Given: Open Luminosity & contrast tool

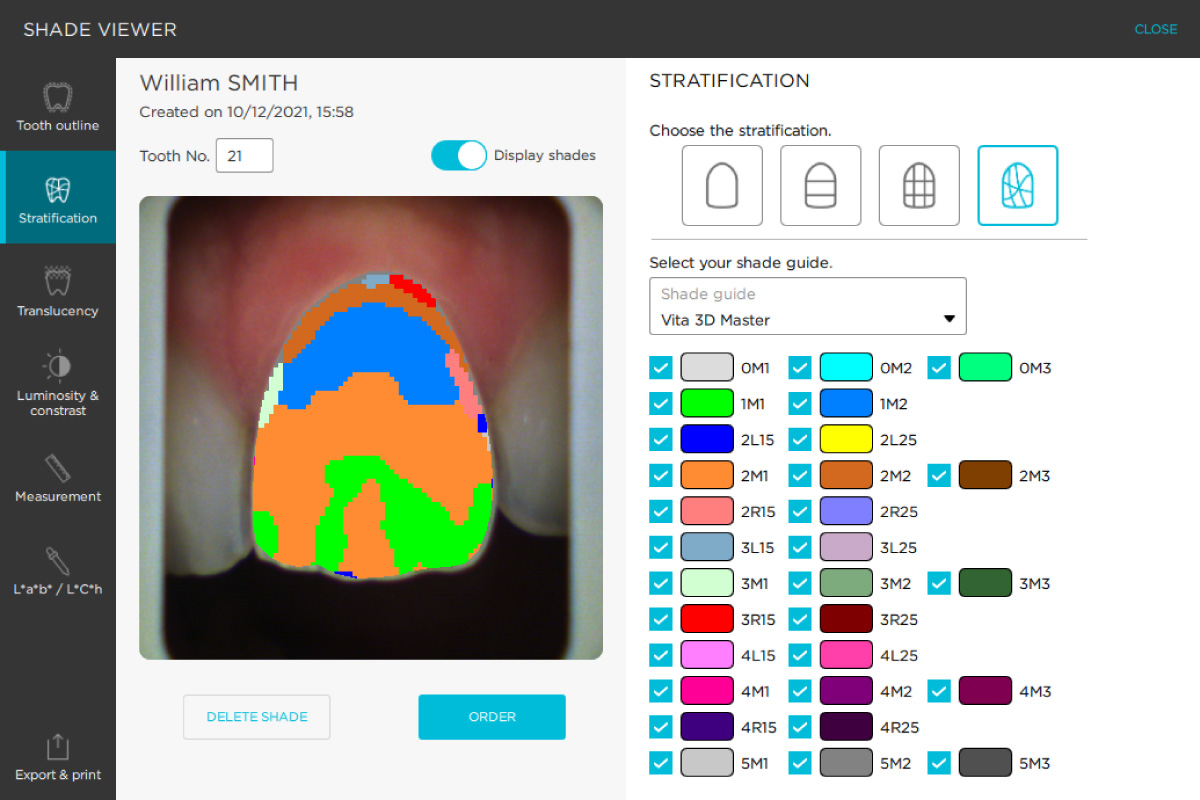Looking at the screenshot, I should pyautogui.click(x=58, y=385).
